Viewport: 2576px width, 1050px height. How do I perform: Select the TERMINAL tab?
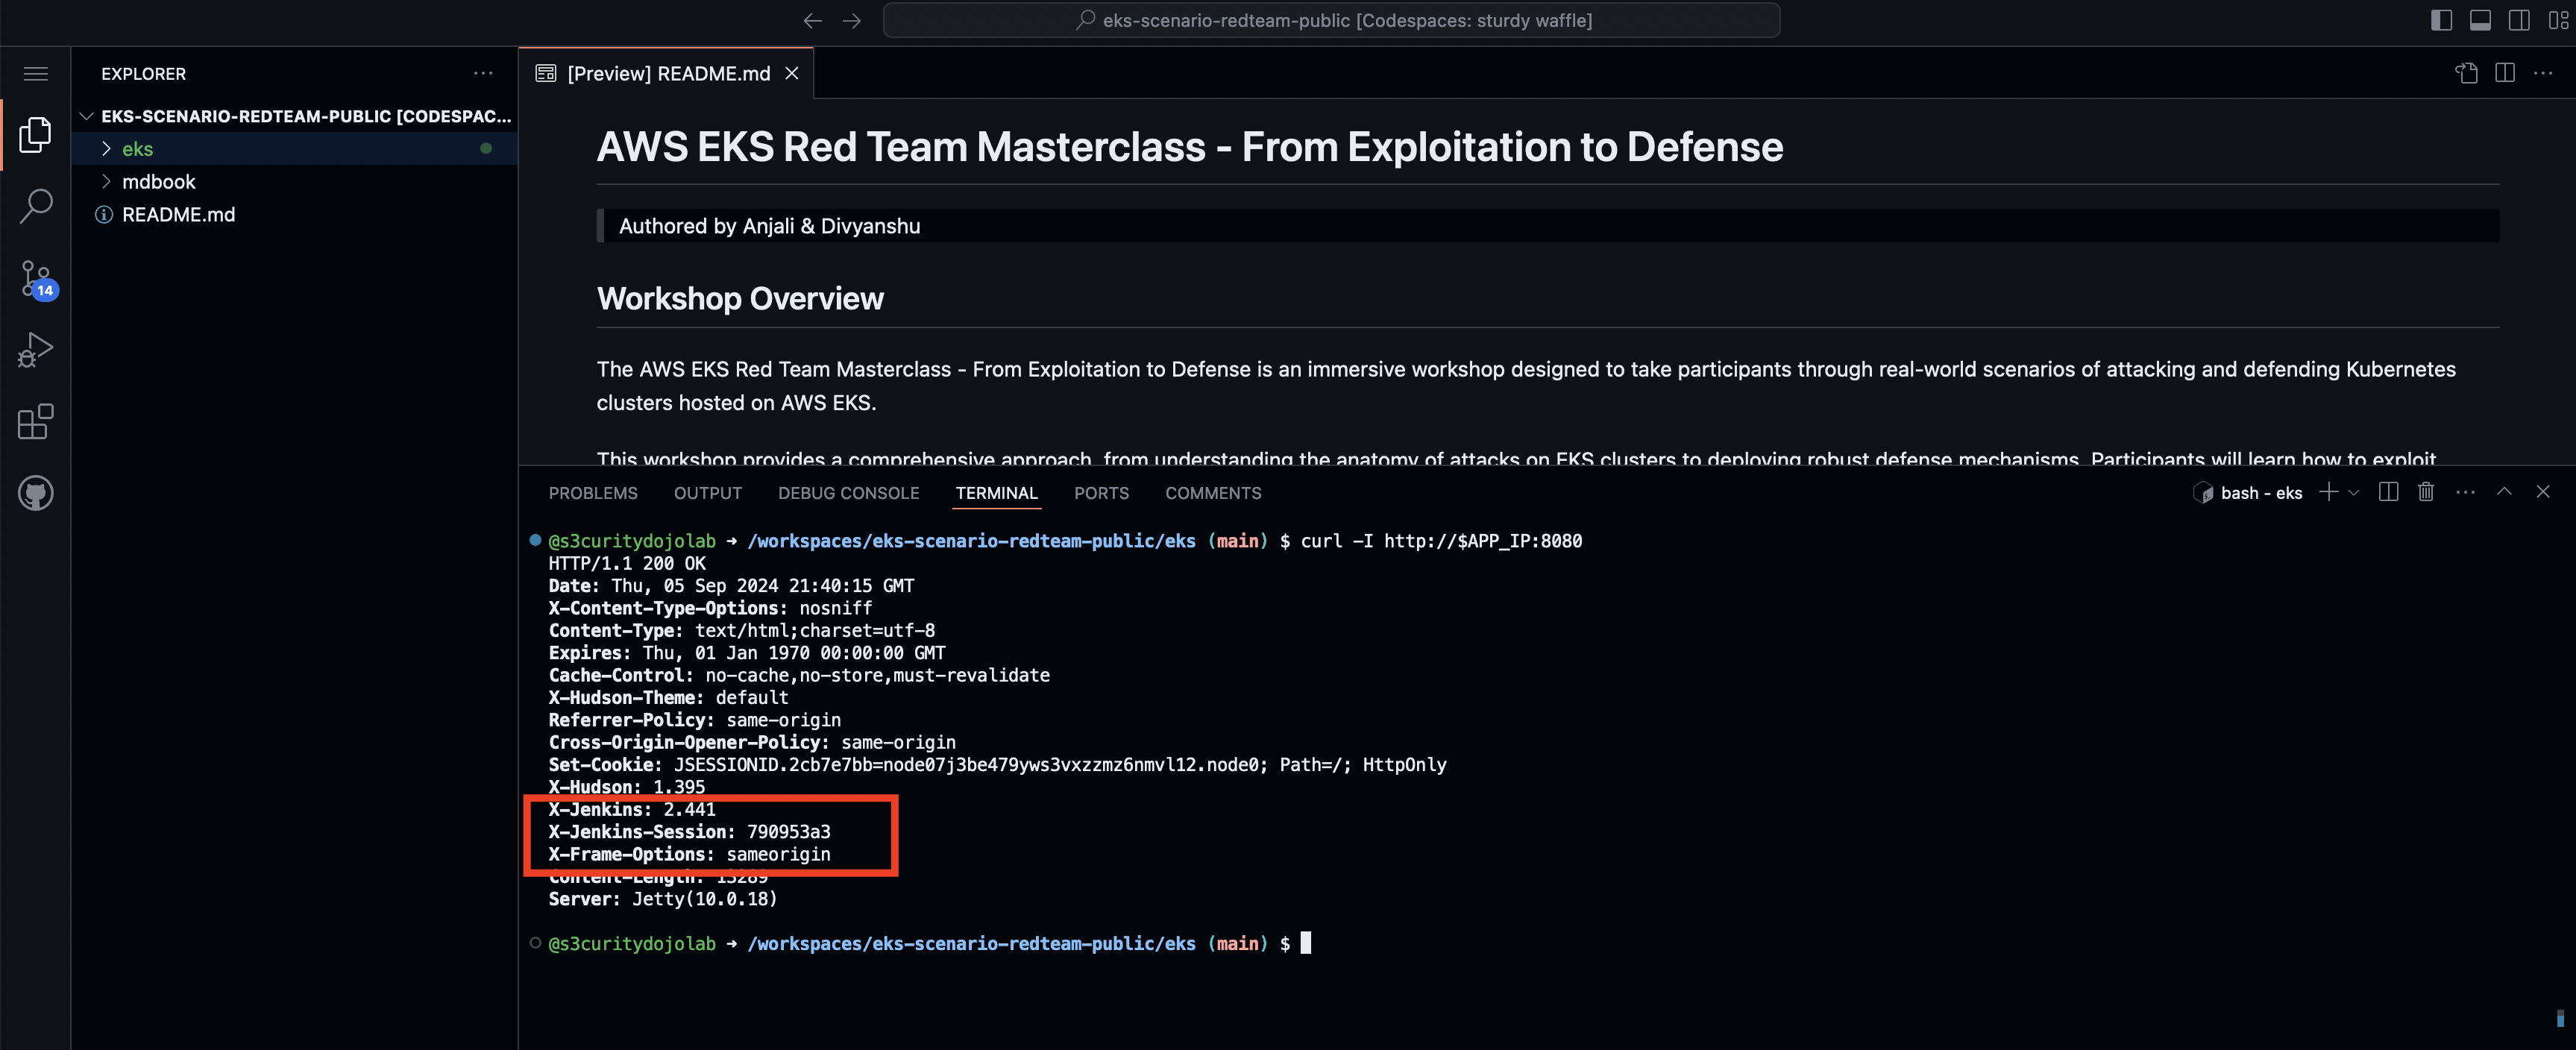pos(997,493)
